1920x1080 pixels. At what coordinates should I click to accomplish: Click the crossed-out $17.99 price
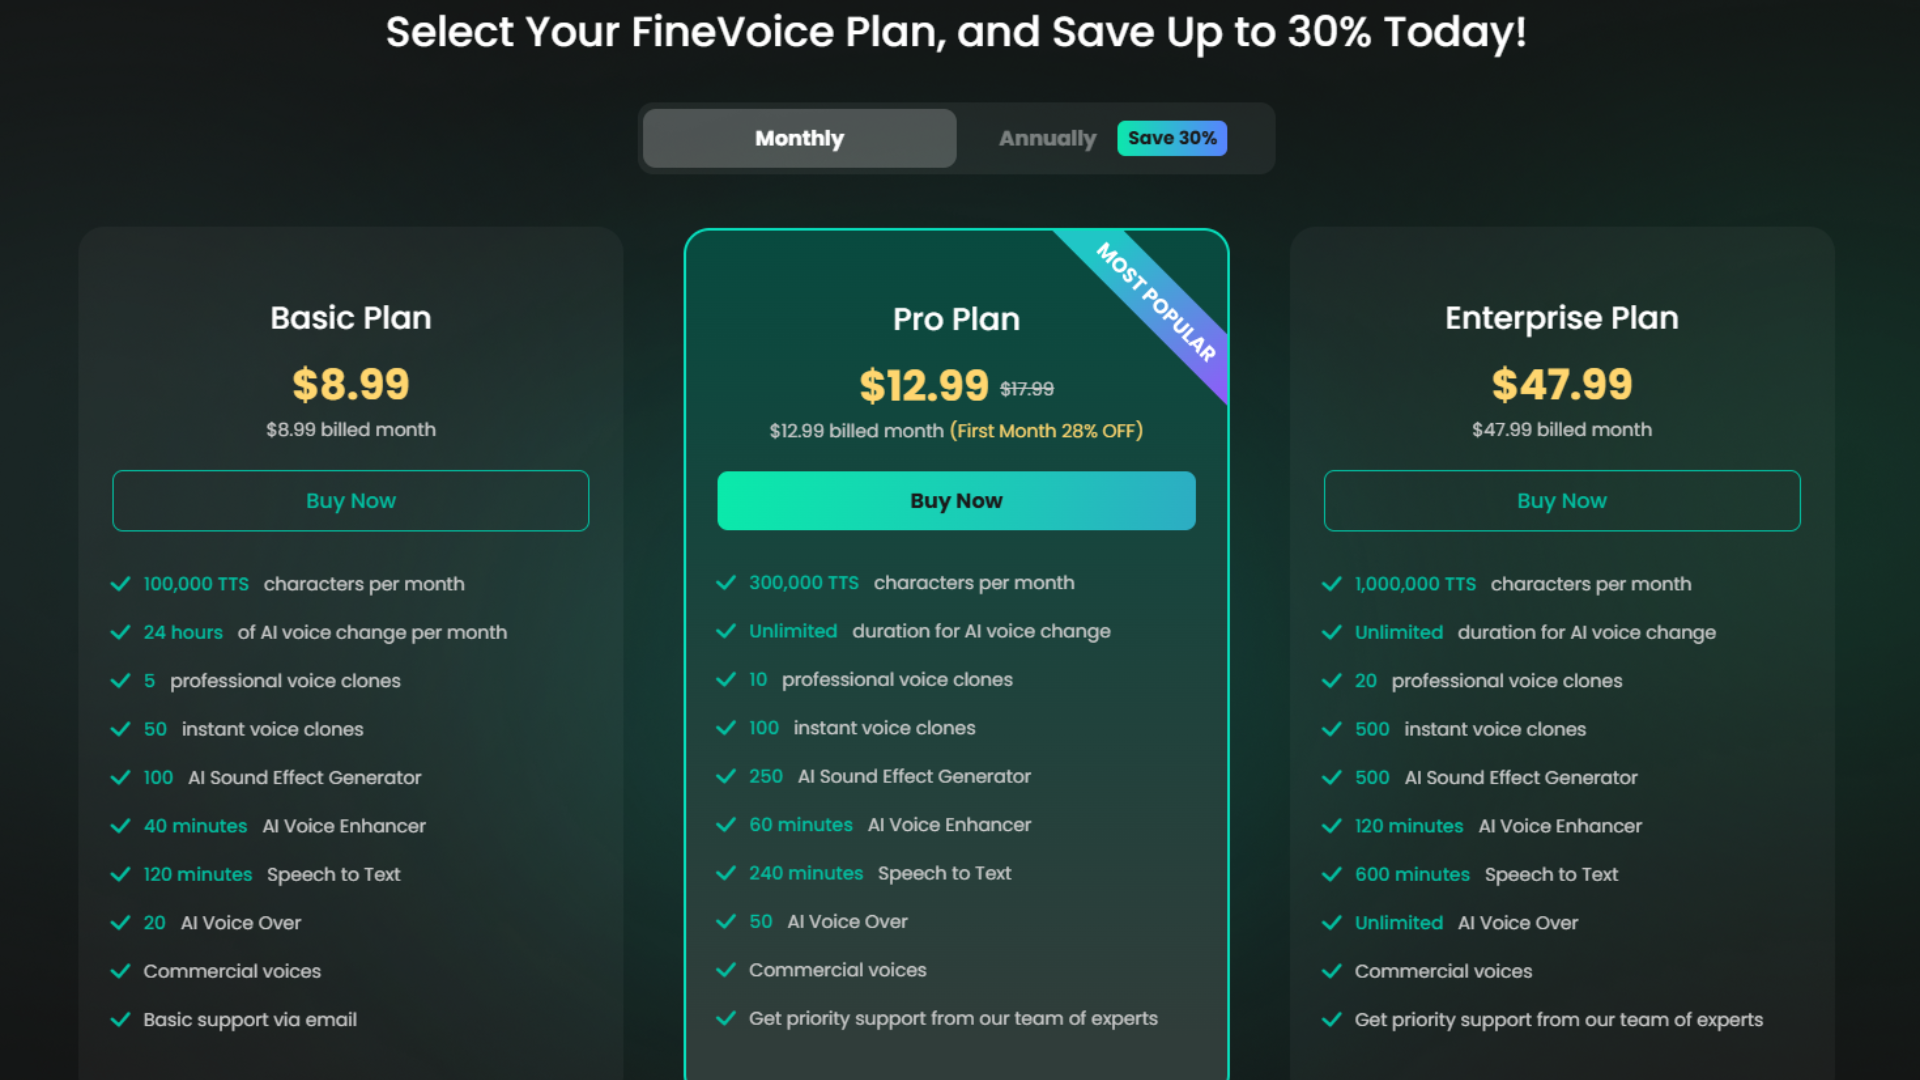coord(1027,389)
